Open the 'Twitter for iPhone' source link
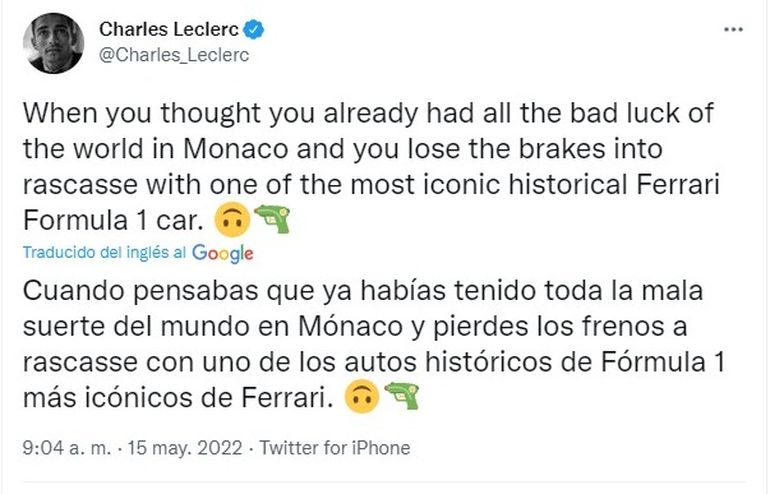The height and width of the screenshot is (494, 770). (x=334, y=447)
